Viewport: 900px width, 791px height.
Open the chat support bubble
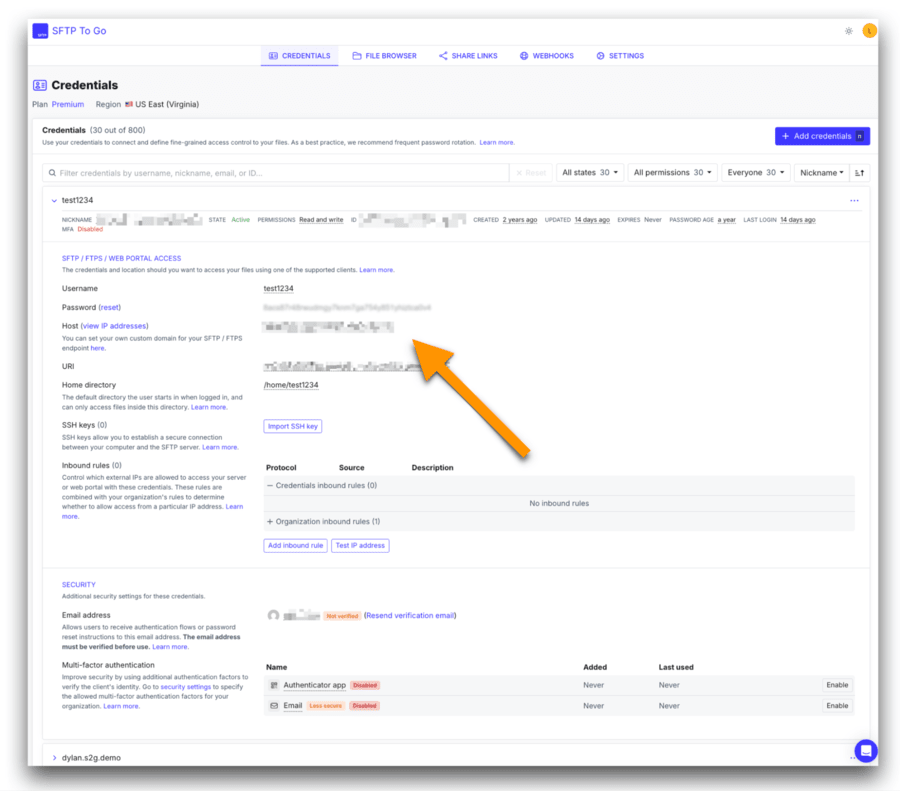(x=866, y=750)
